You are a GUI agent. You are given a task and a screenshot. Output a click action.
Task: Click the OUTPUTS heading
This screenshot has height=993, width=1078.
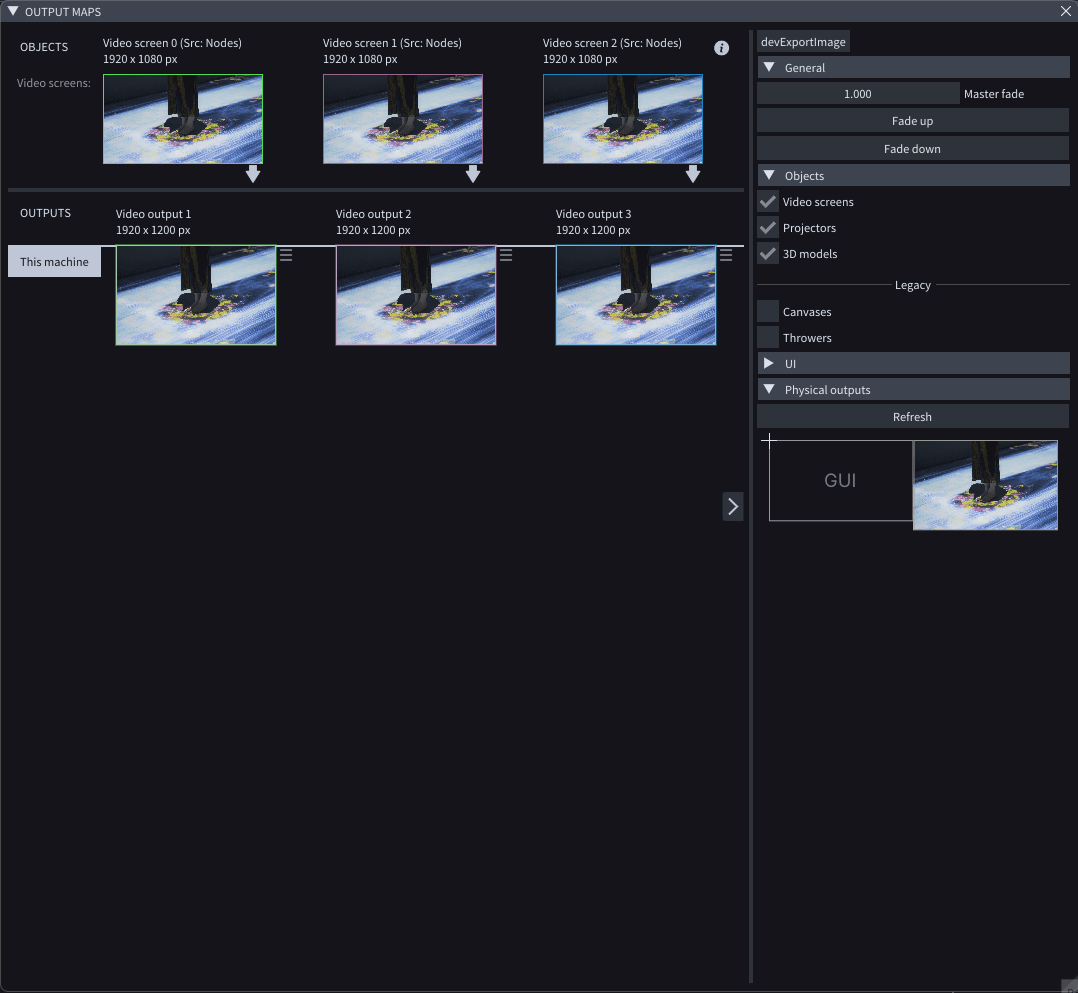(45, 213)
